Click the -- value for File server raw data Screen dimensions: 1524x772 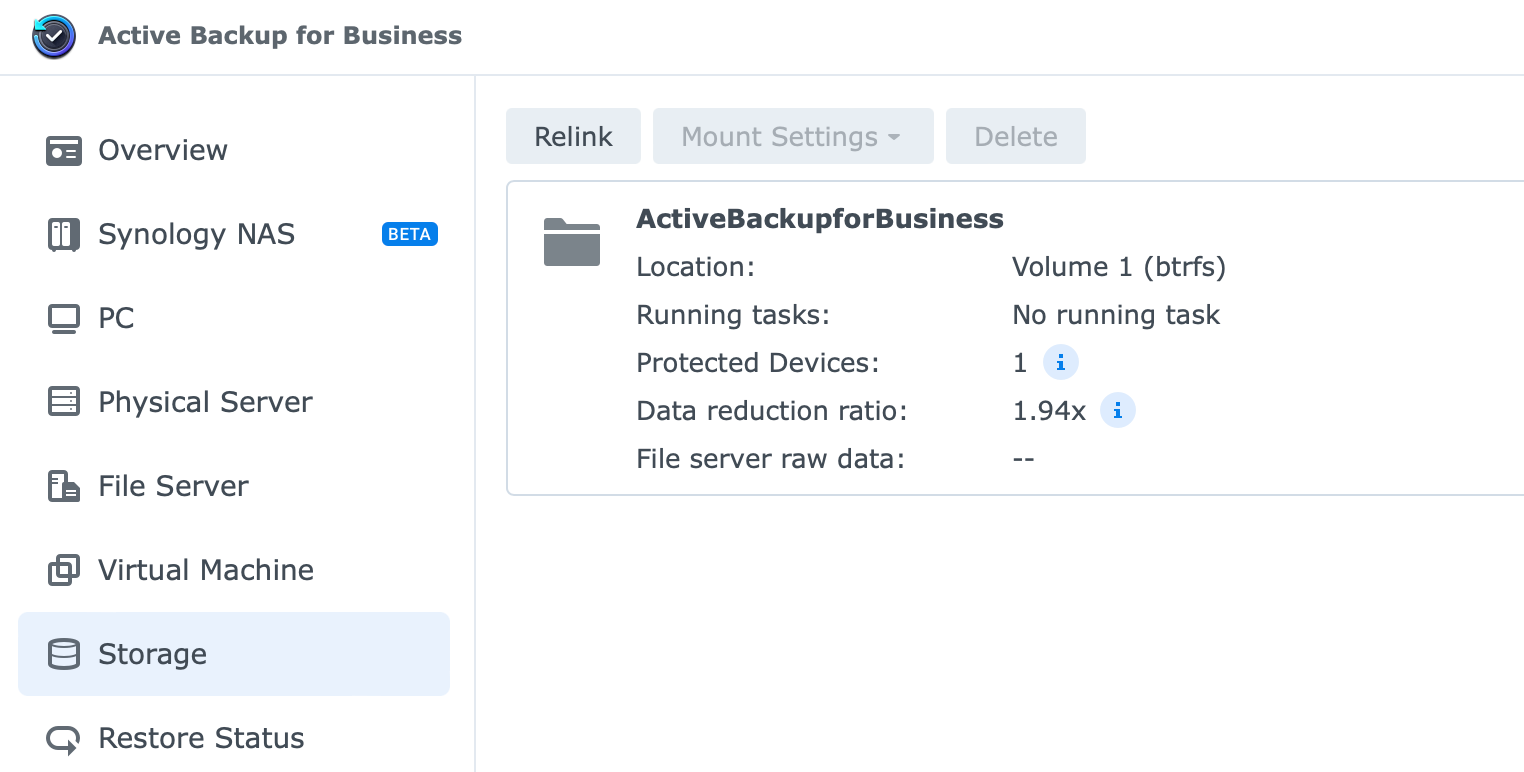pyautogui.click(x=1023, y=460)
